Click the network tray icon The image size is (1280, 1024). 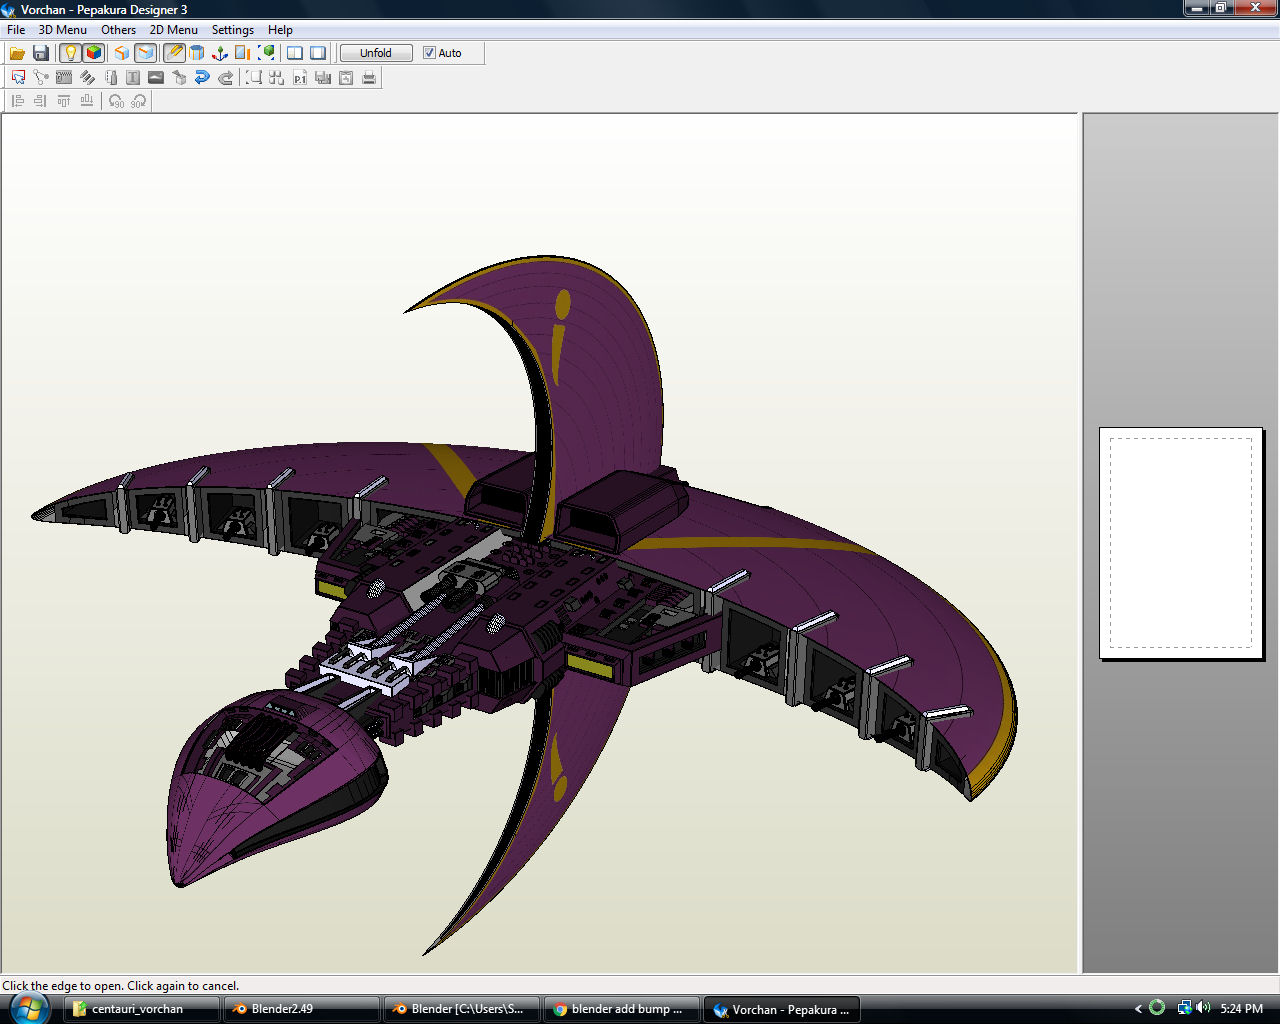point(1184,1008)
